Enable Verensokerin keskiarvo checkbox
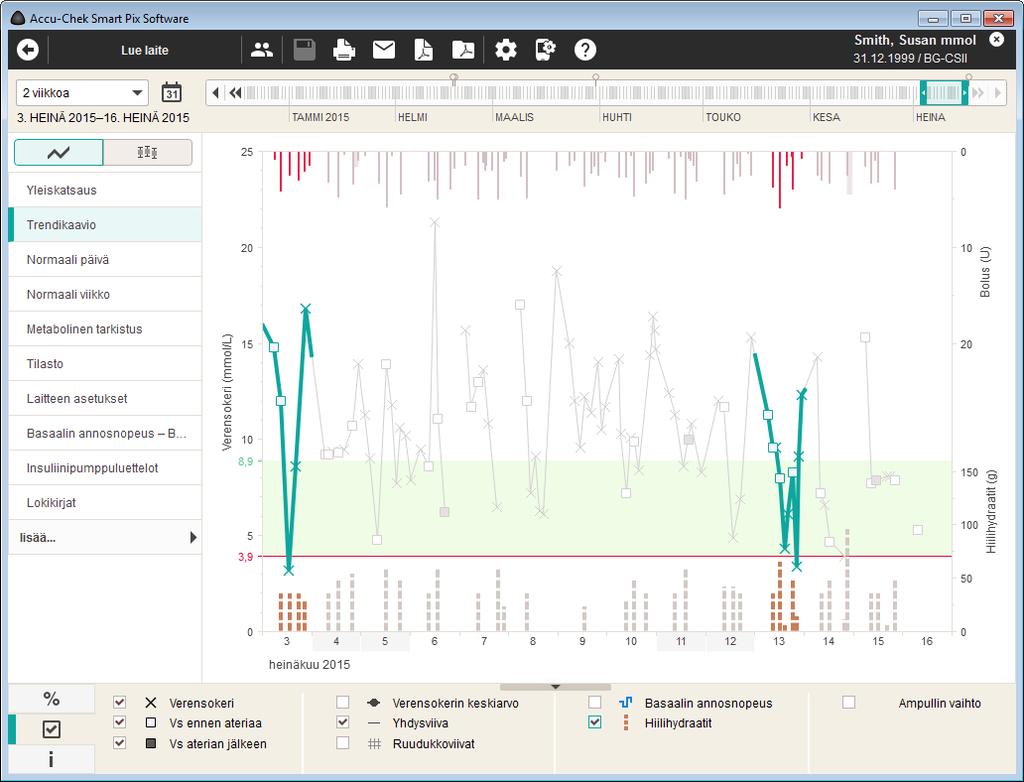The image size is (1024, 782). coord(343,702)
